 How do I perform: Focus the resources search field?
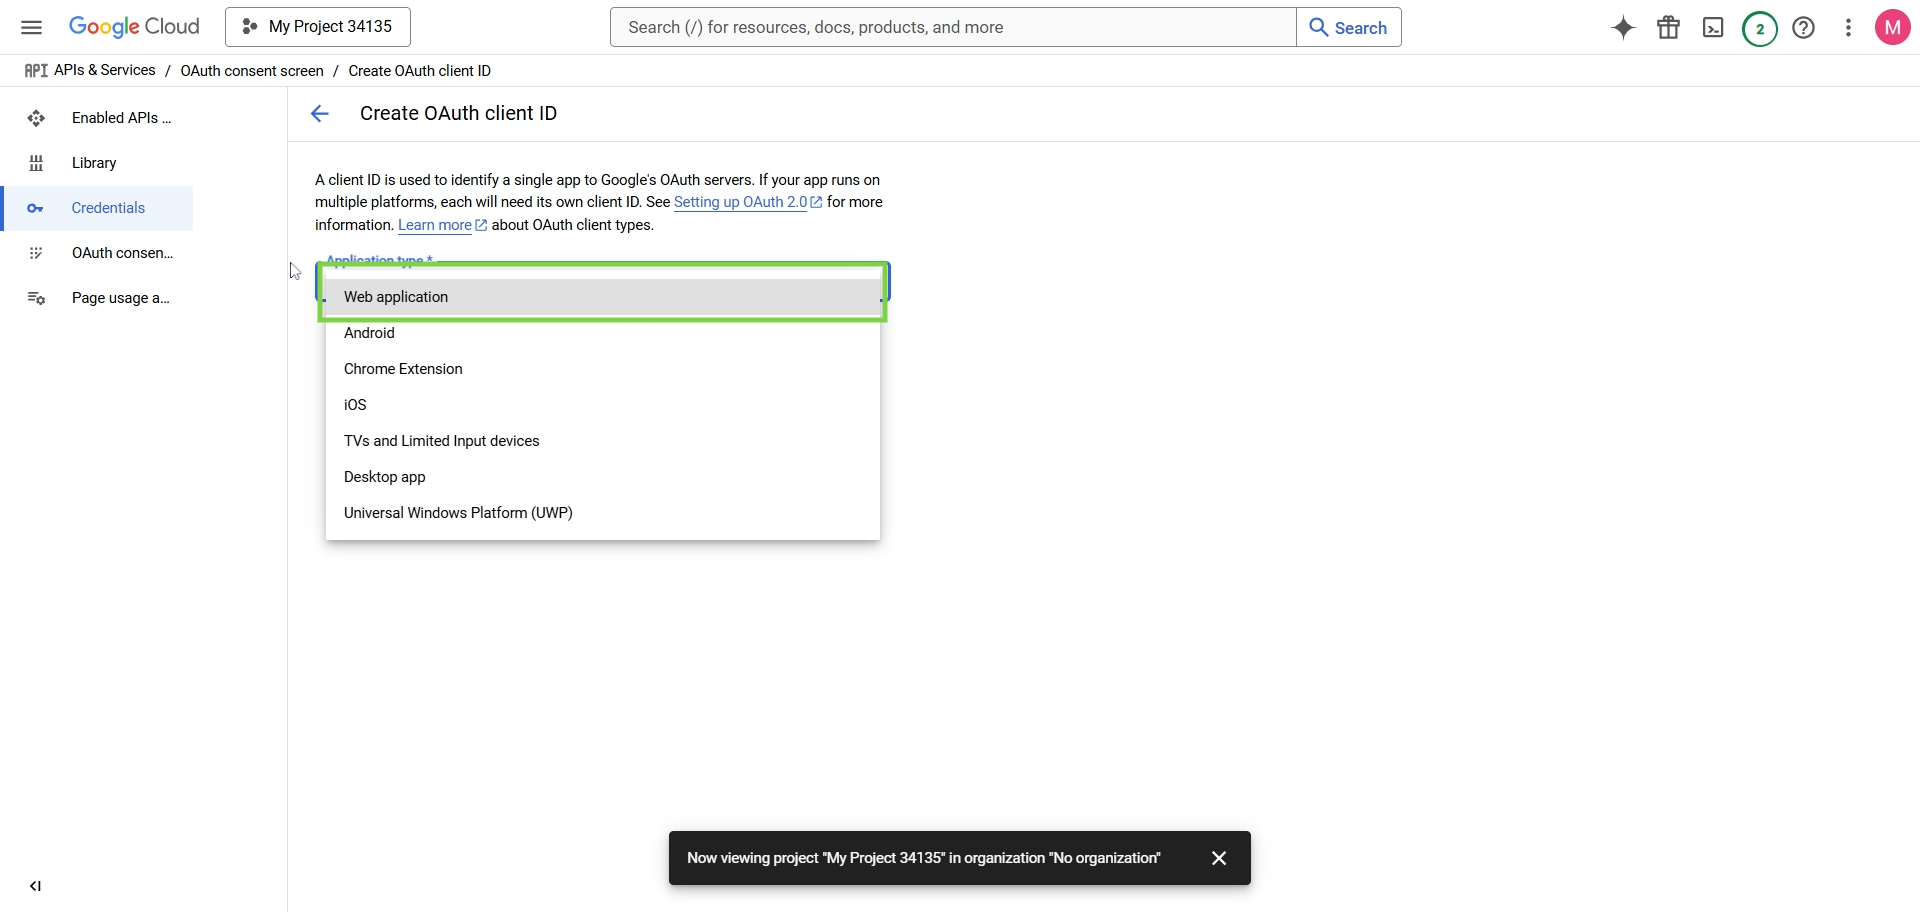pyautogui.click(x=953, y=27)
